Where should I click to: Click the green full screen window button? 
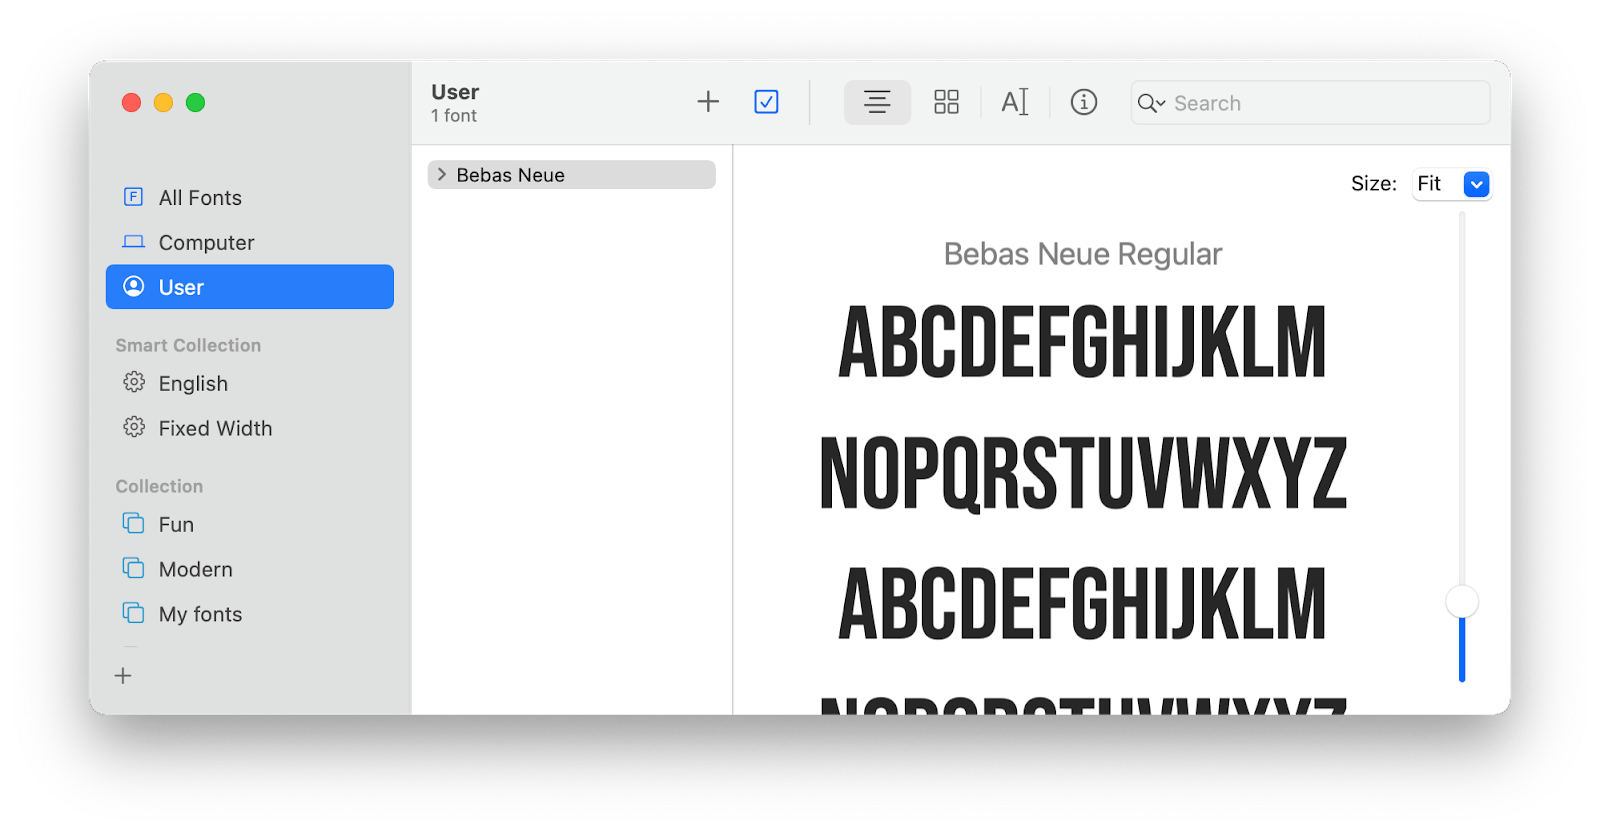(x=195, y=102)
